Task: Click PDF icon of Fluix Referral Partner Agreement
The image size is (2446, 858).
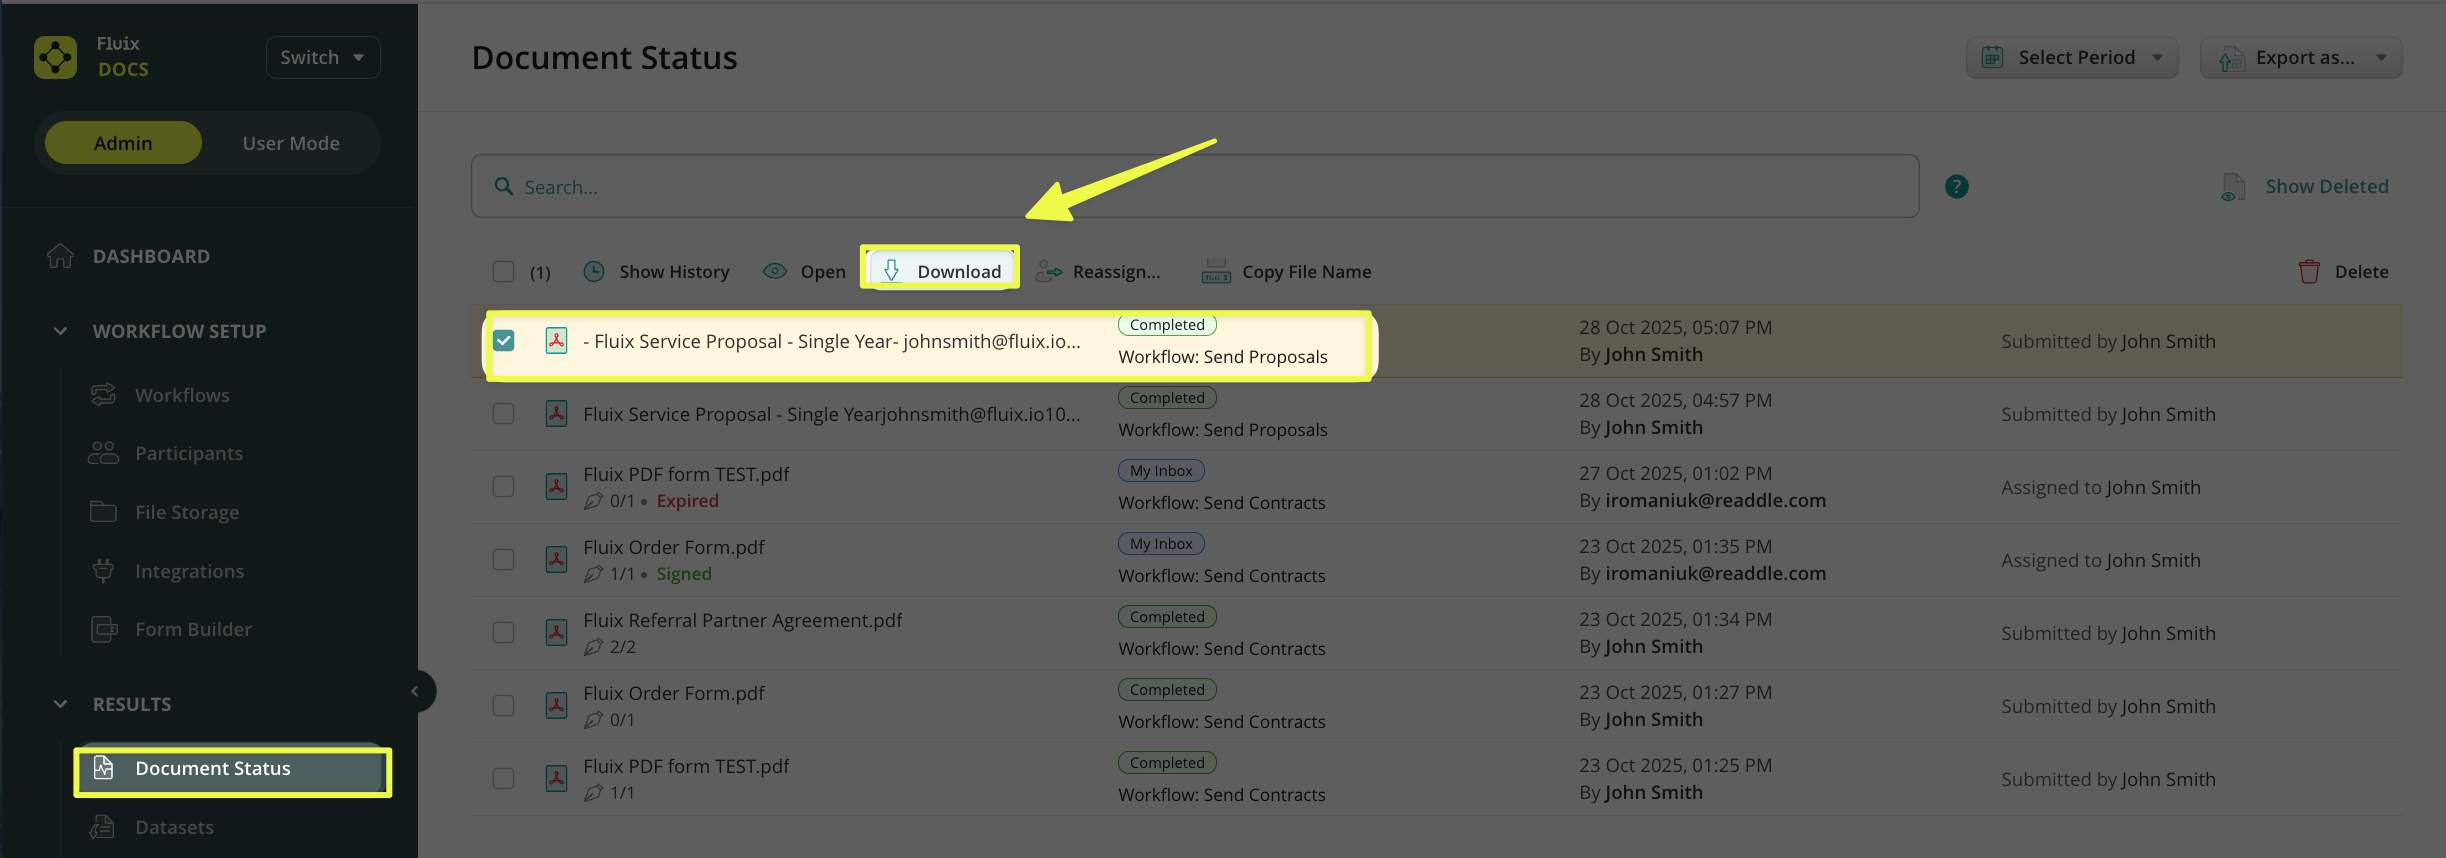Action: coord(557,633)
